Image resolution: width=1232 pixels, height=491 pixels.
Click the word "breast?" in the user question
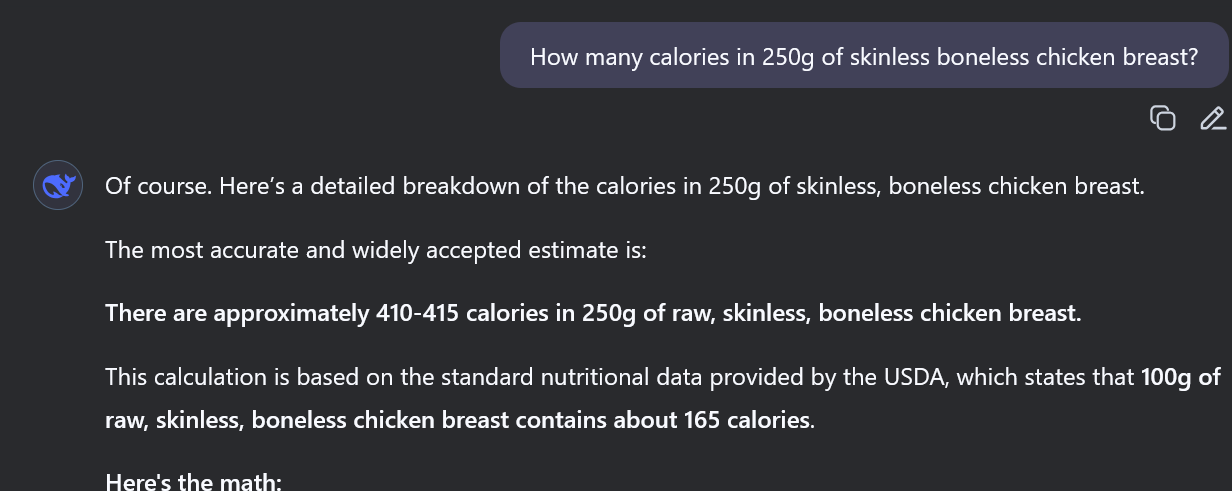(x=1158, y=57)
